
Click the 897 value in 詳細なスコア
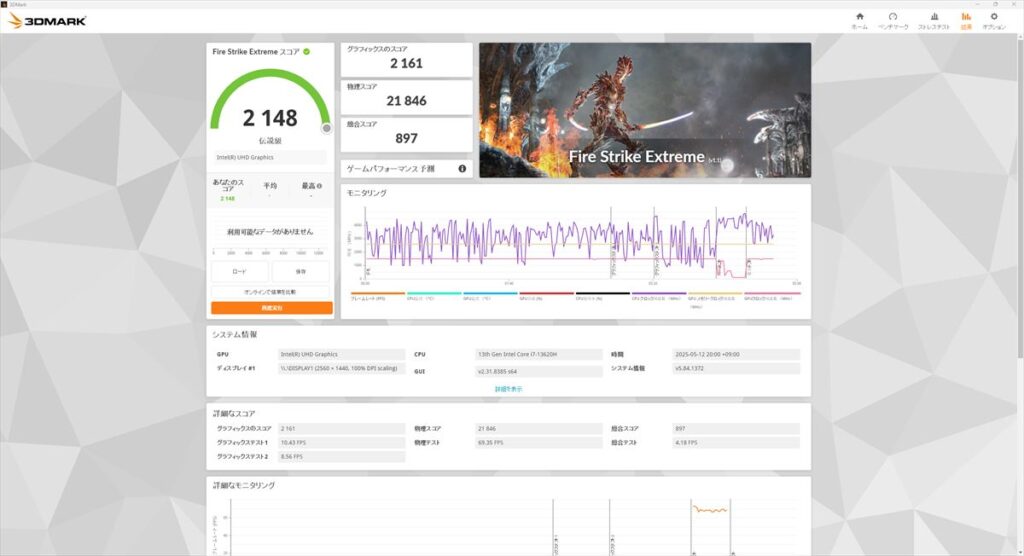(736, 429)
